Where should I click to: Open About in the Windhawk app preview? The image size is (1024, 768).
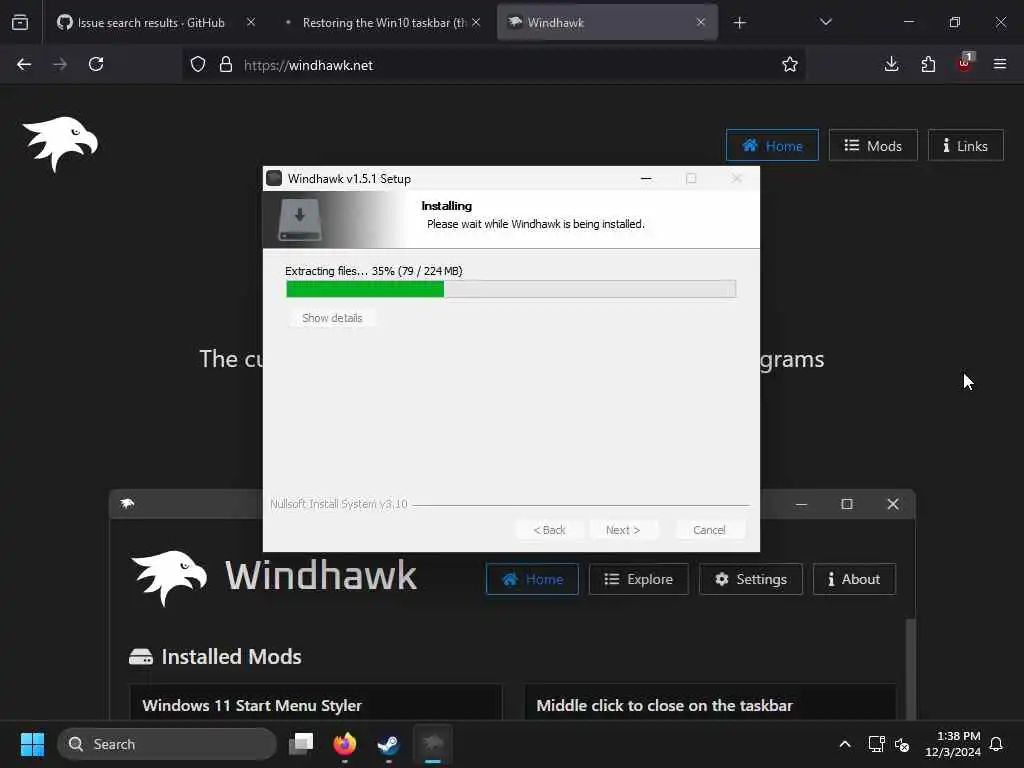(x=854, y=579)
